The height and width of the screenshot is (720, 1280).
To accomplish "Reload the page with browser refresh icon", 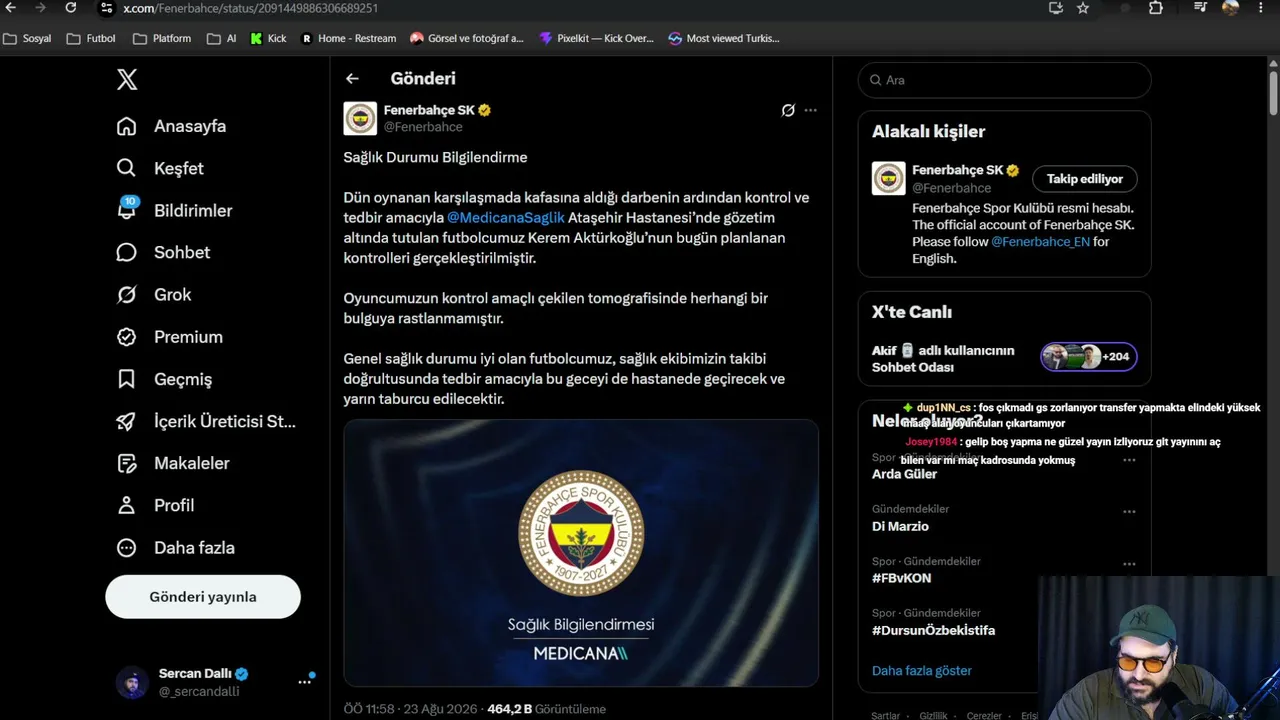I will tap(70, 8).
